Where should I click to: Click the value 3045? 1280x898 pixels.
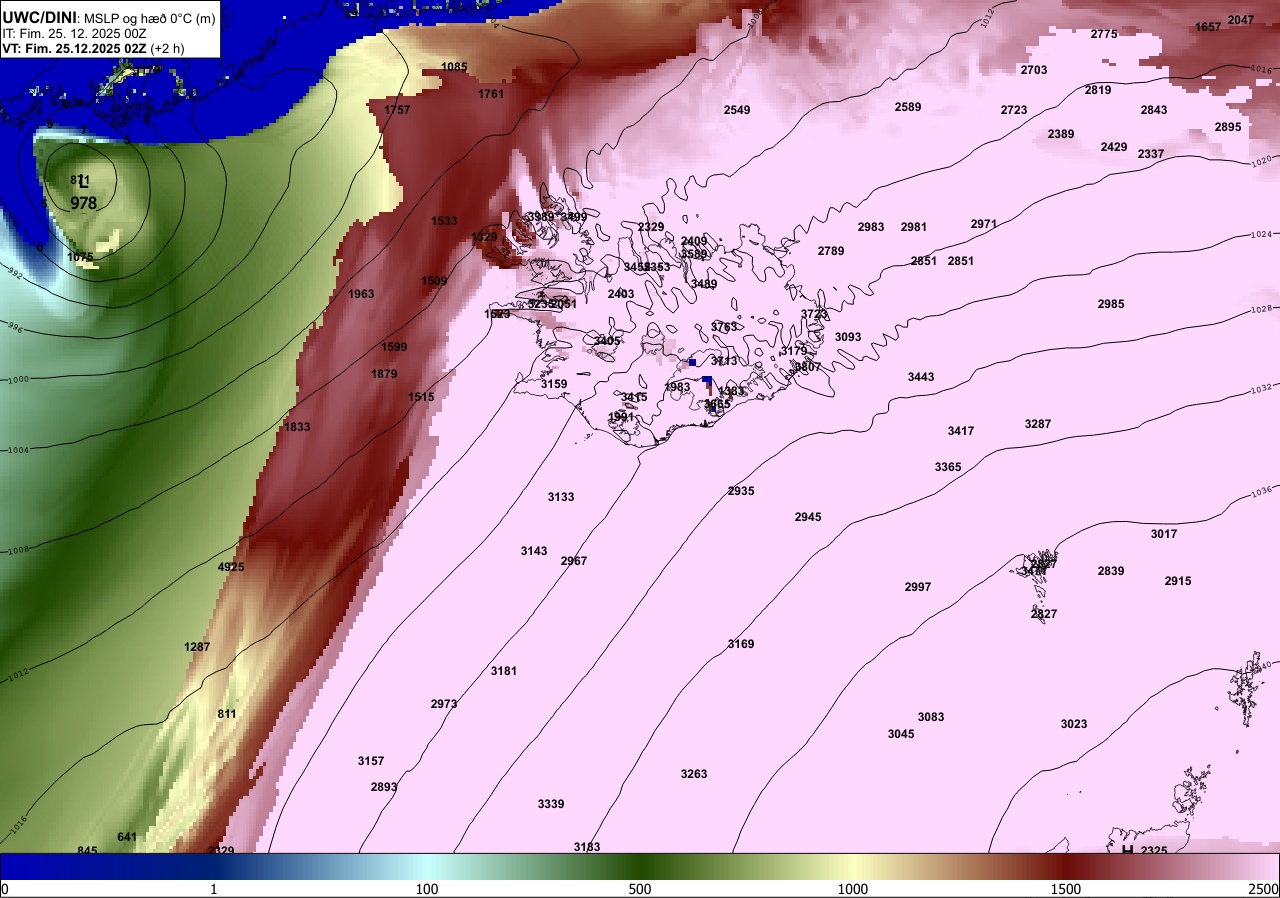coord(901,734)
